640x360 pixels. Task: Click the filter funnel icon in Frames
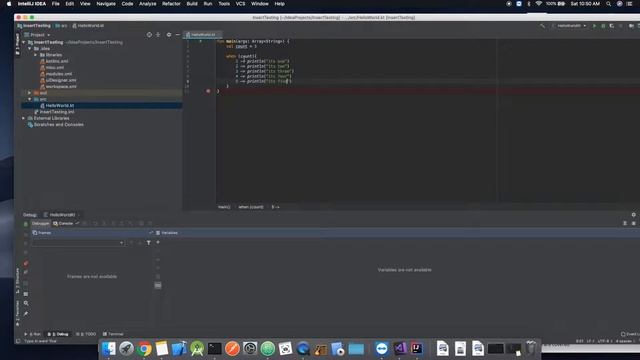pos(149,243)
